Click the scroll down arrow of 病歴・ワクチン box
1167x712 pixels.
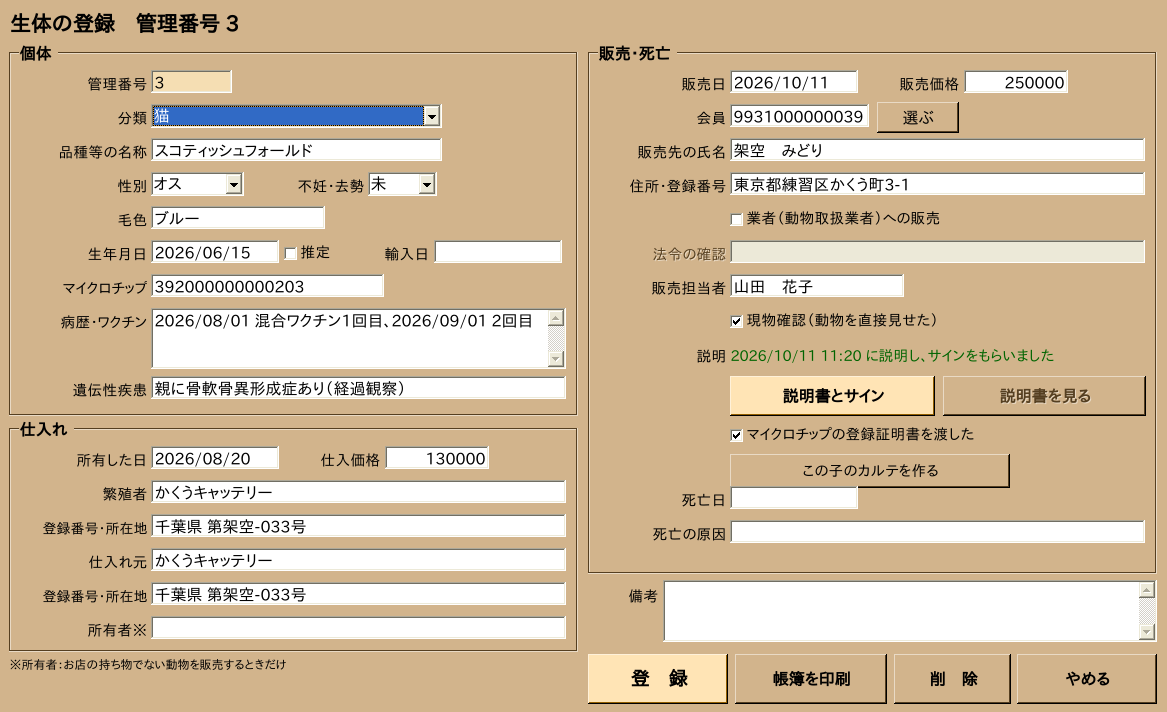tap(556, 359)
